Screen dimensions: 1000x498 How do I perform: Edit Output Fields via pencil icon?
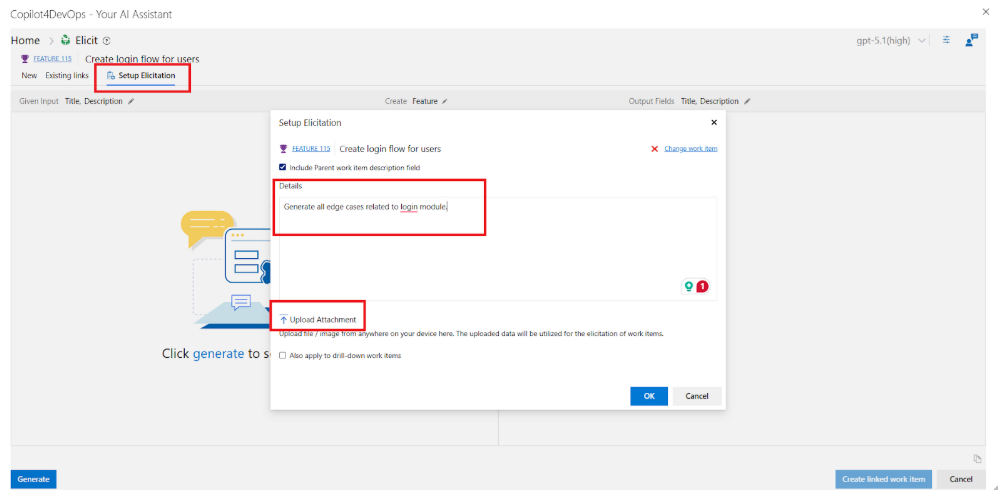(x=747, y=101)
